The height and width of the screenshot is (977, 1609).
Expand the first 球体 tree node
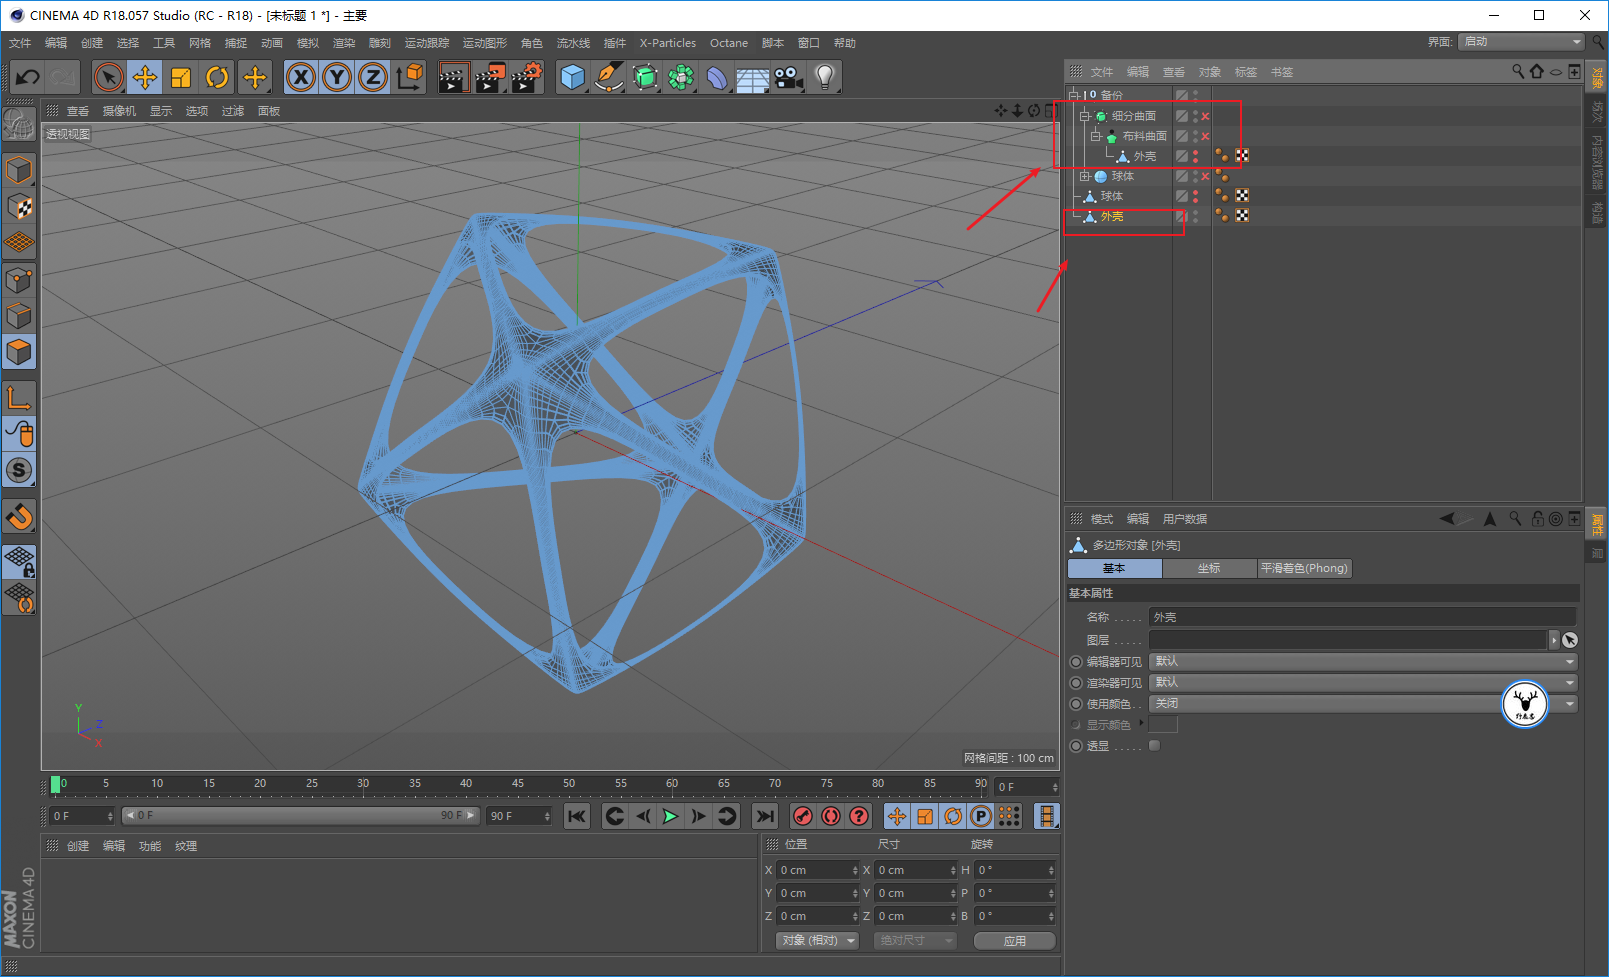(x=1084, y=176)
